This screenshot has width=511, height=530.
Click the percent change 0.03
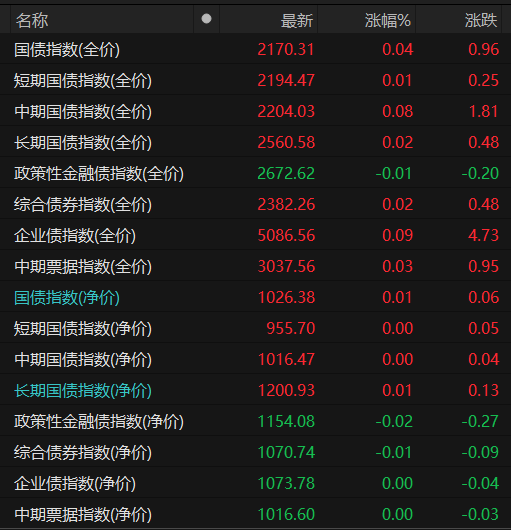(397, 266)
